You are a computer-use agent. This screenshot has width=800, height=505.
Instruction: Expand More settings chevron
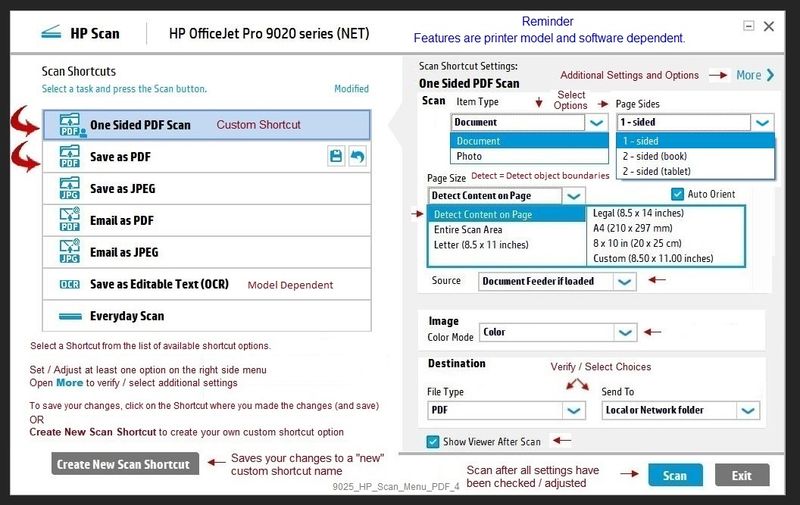pyautogui.click(x=770, y=75)
